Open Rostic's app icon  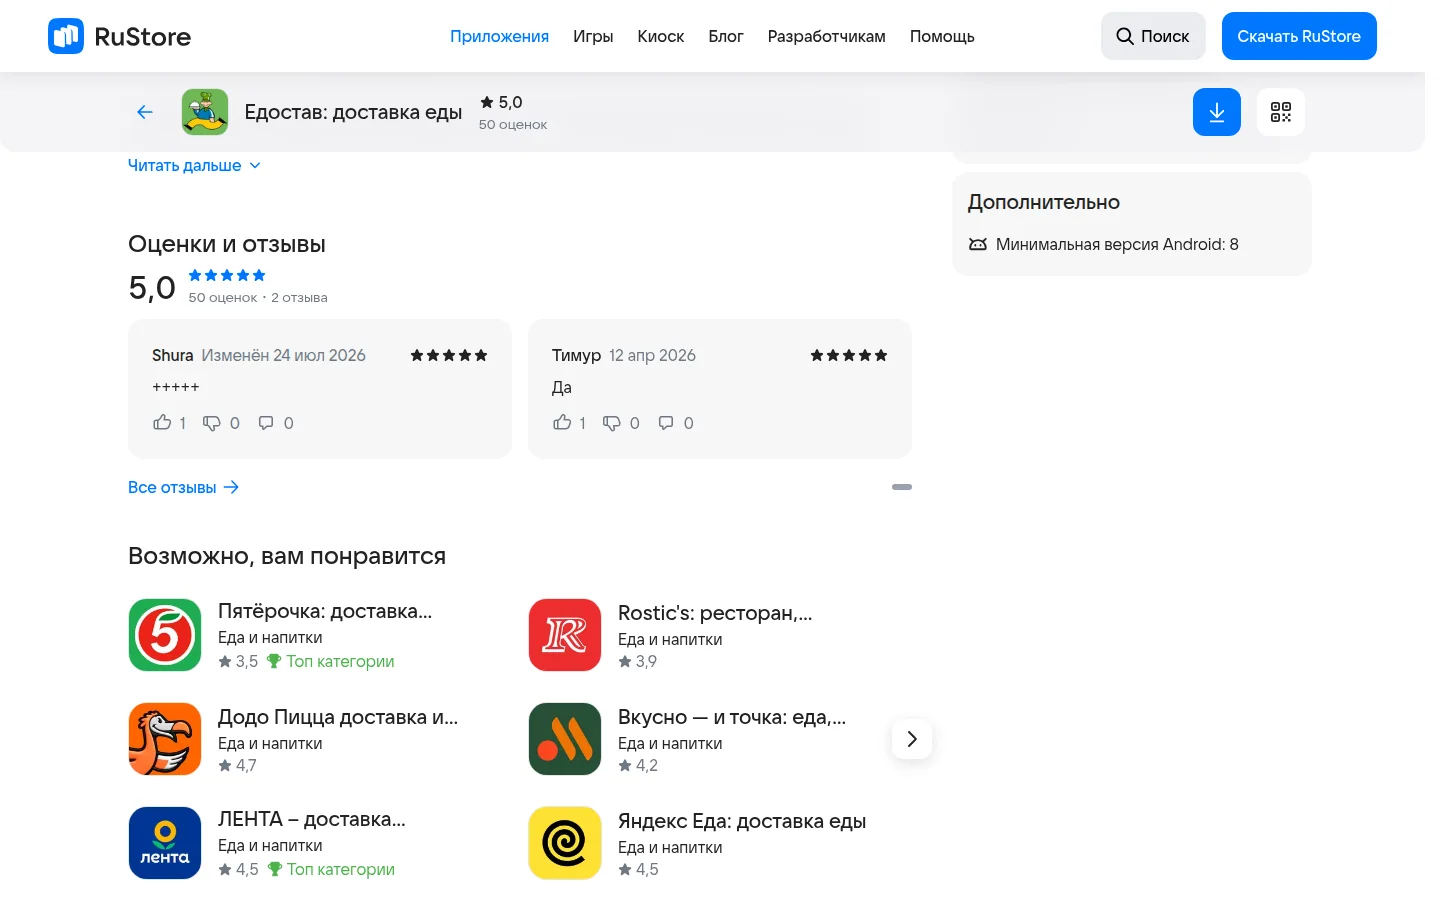pos(565,635)
